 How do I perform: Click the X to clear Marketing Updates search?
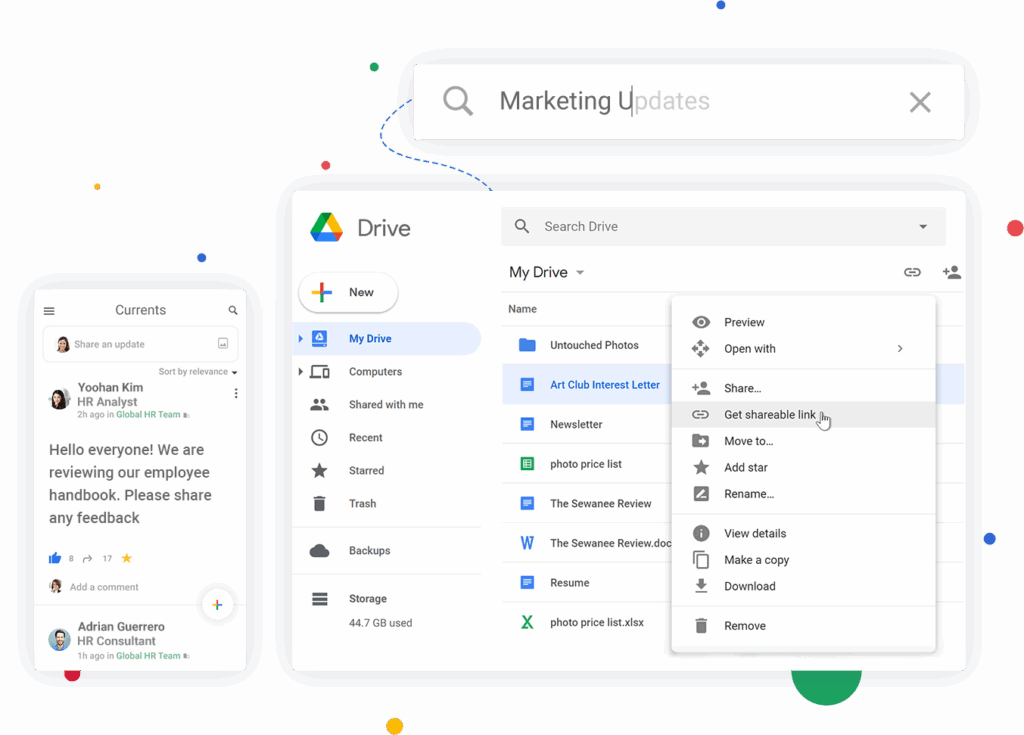click(x=919, y=102)
